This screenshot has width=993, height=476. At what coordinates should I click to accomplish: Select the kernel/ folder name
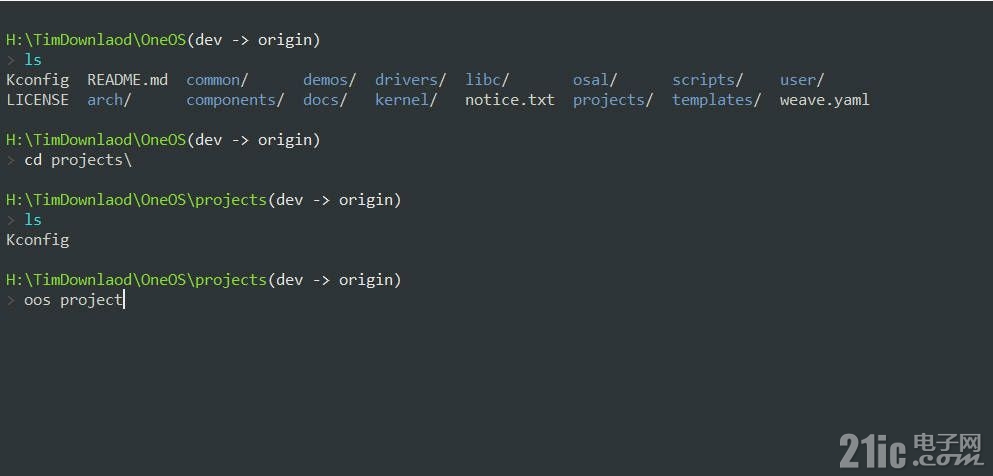click(406, 100)
